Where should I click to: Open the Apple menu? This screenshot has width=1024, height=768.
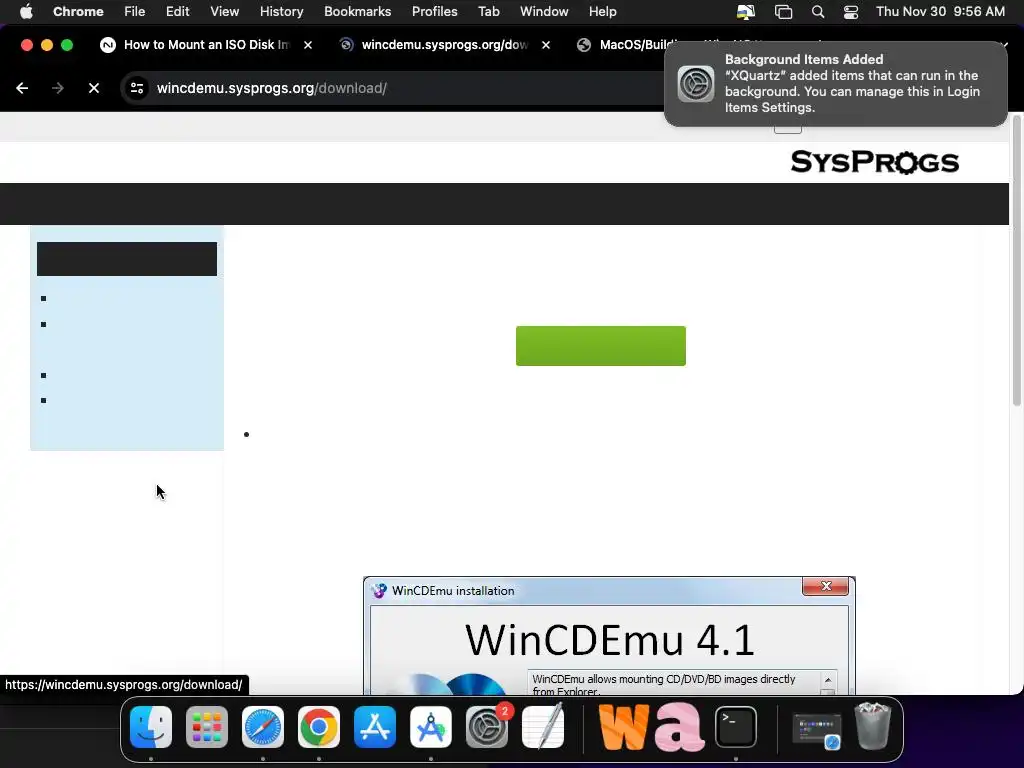point(26,12)
